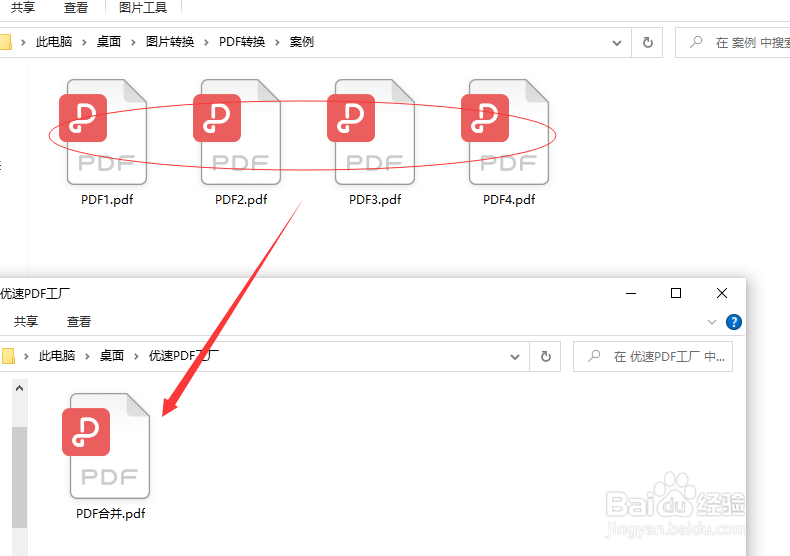Select the PDF2.pdf file icon
Image resolution: width=790 pixels, height=556 pixels.
[x=237, y=132]
